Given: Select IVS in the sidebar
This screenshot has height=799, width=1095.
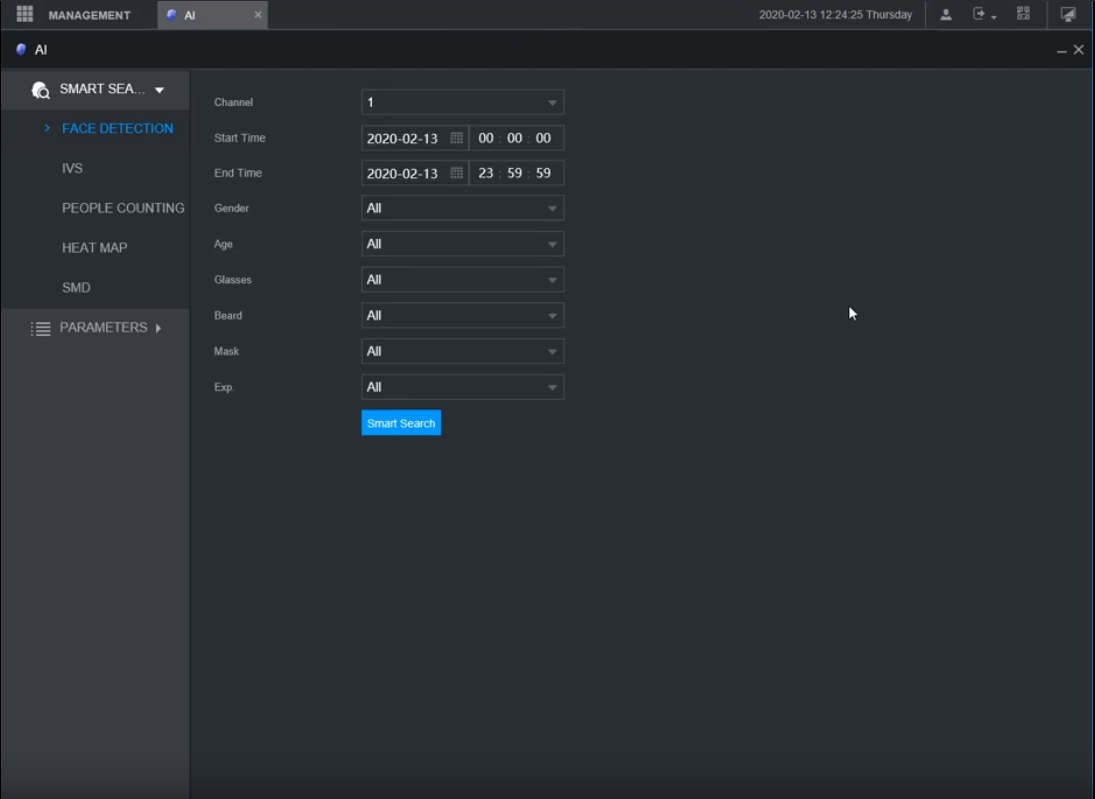Looking at the screenshot, I should (72, 169).
